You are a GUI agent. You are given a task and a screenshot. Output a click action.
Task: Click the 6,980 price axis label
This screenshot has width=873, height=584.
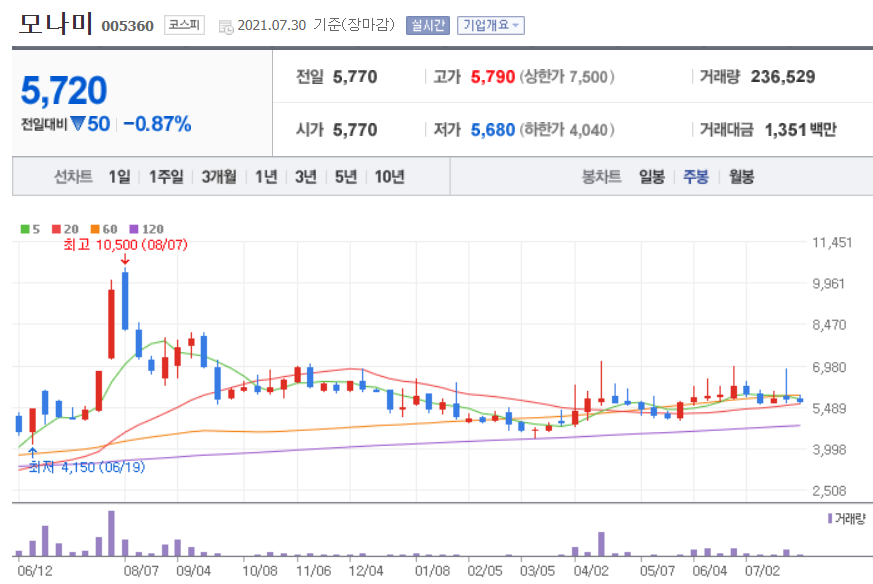(x=829, y=367)
